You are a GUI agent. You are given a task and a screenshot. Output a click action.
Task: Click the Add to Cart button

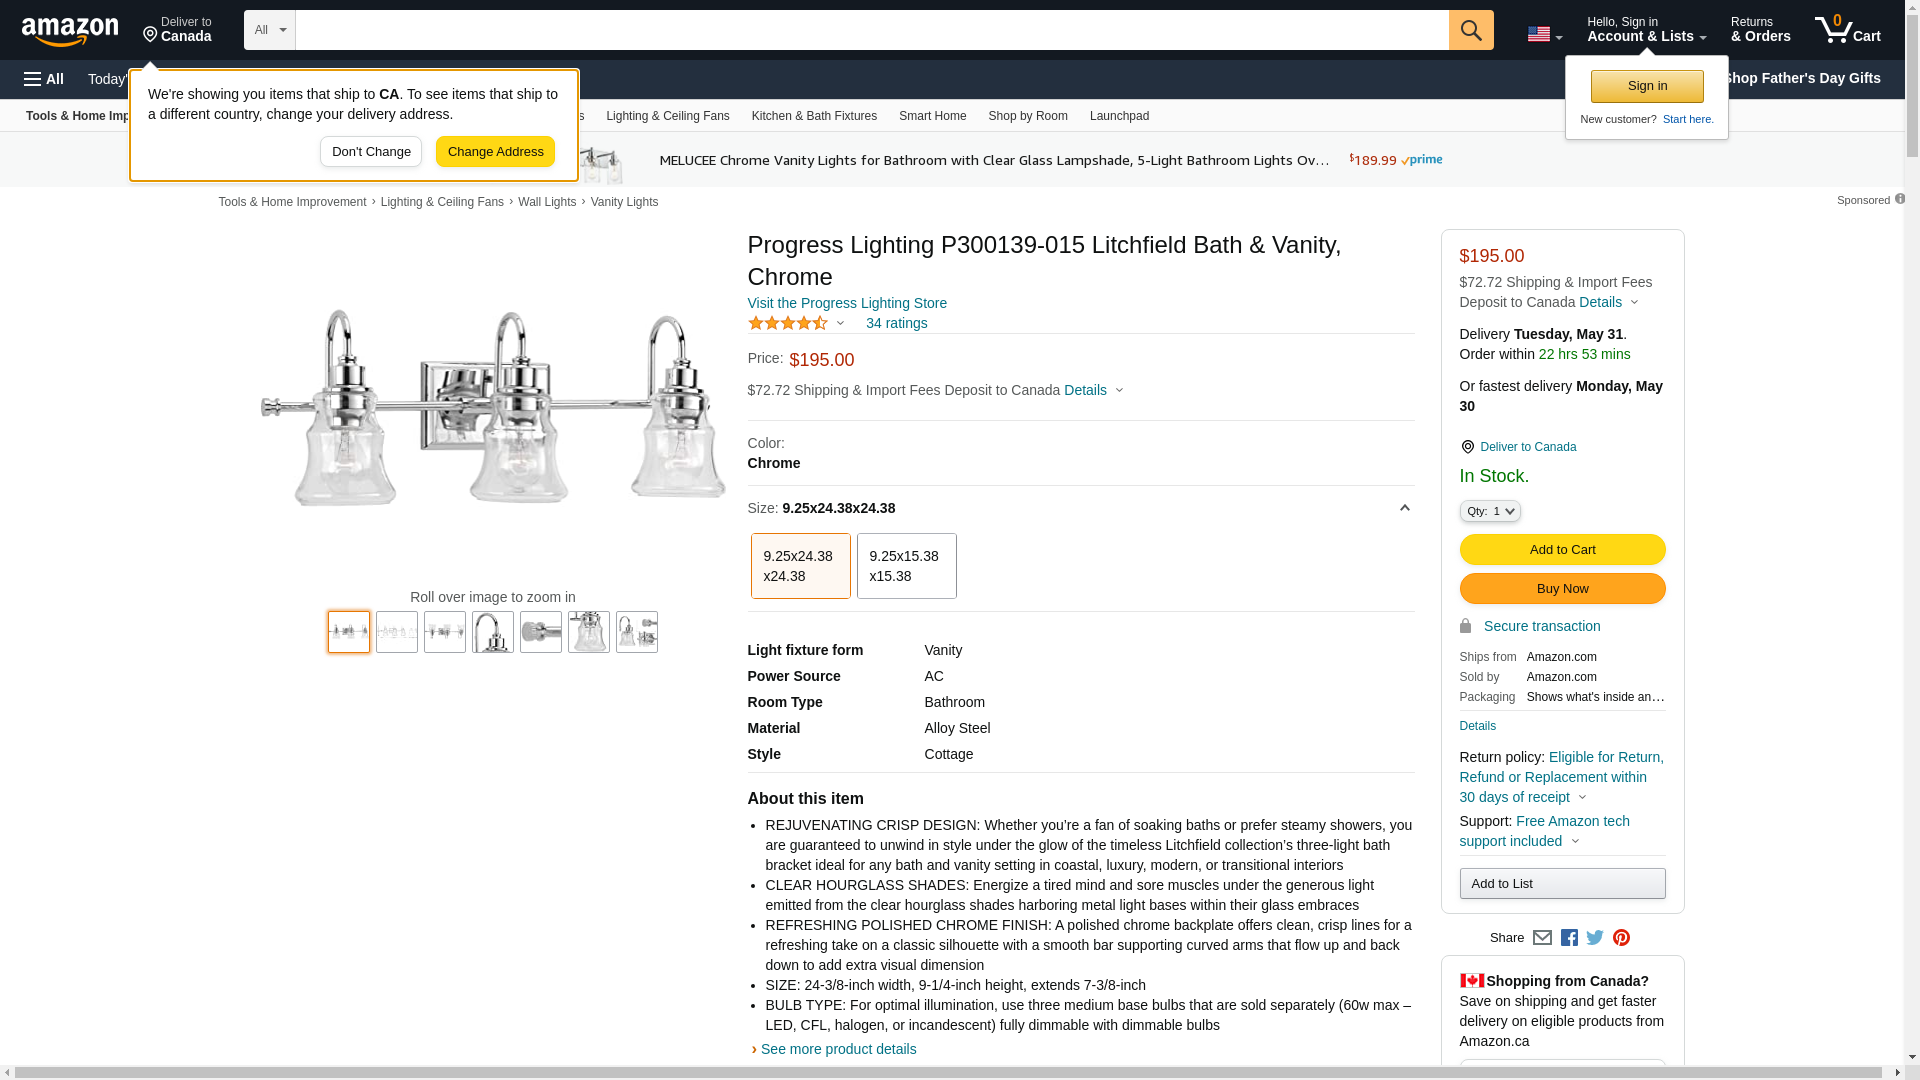(x=1562, y=549)
